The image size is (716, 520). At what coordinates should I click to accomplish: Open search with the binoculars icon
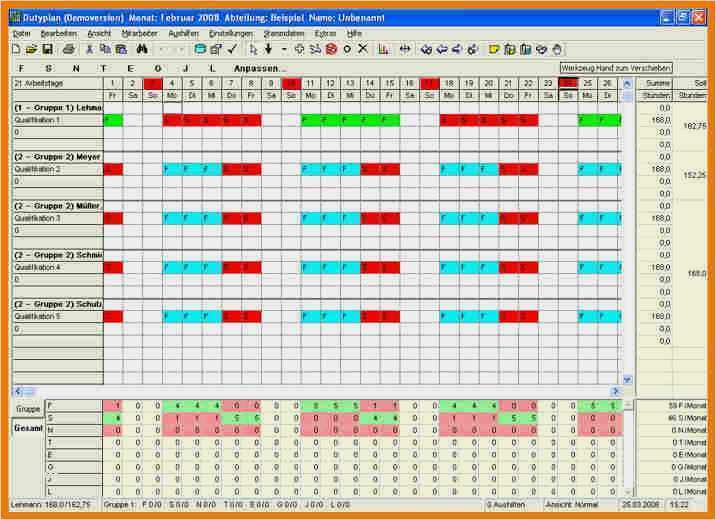click(142, 49)
